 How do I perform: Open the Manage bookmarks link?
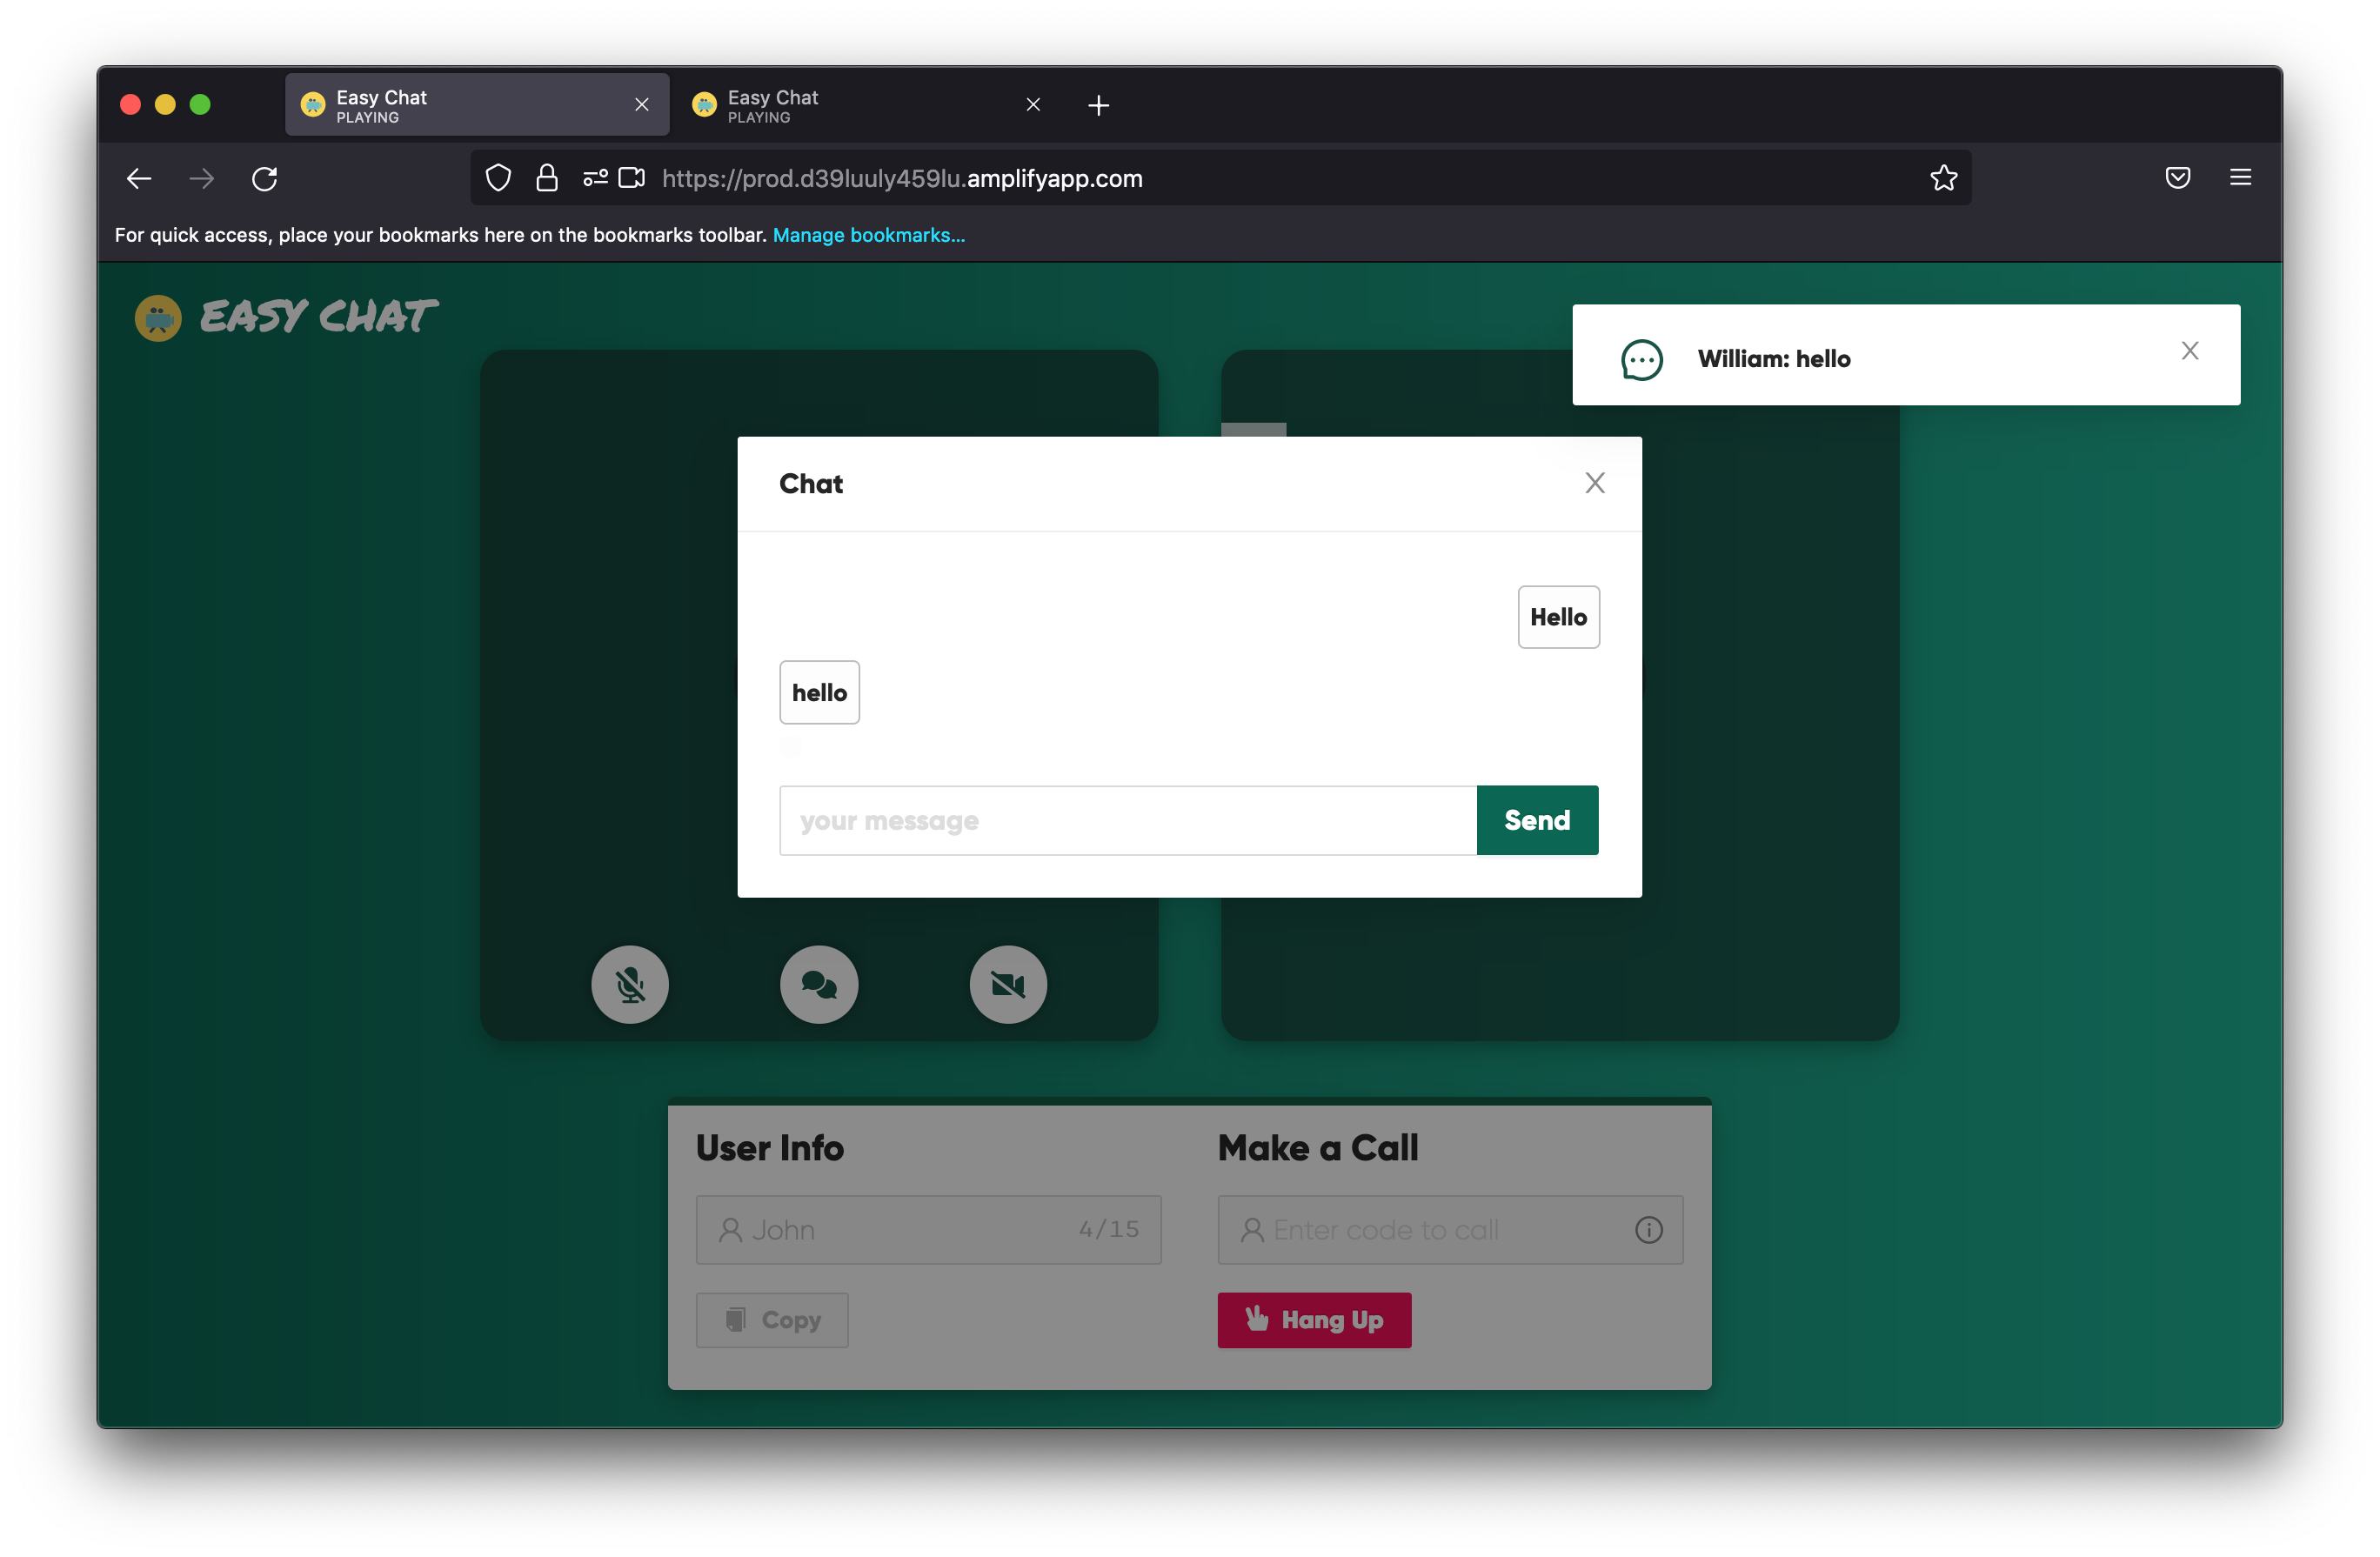(x=868, y=235)
